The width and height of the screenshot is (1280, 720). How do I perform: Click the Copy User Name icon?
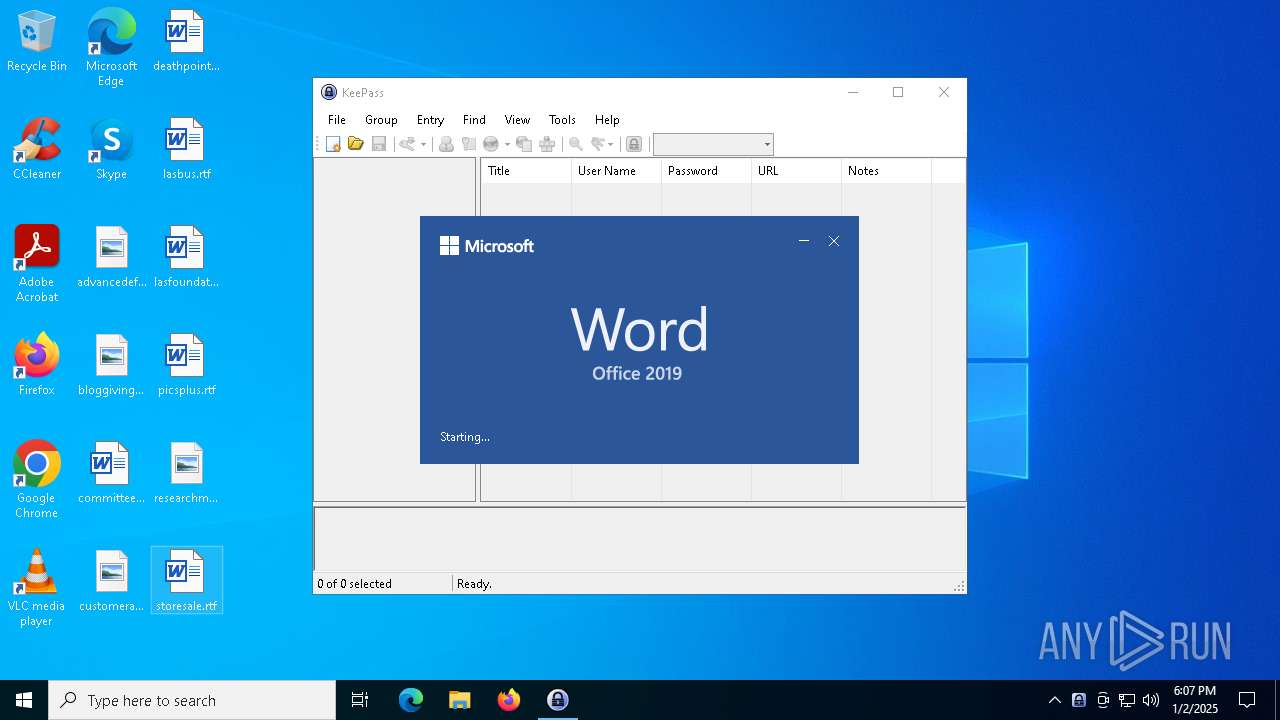(446, 144)
